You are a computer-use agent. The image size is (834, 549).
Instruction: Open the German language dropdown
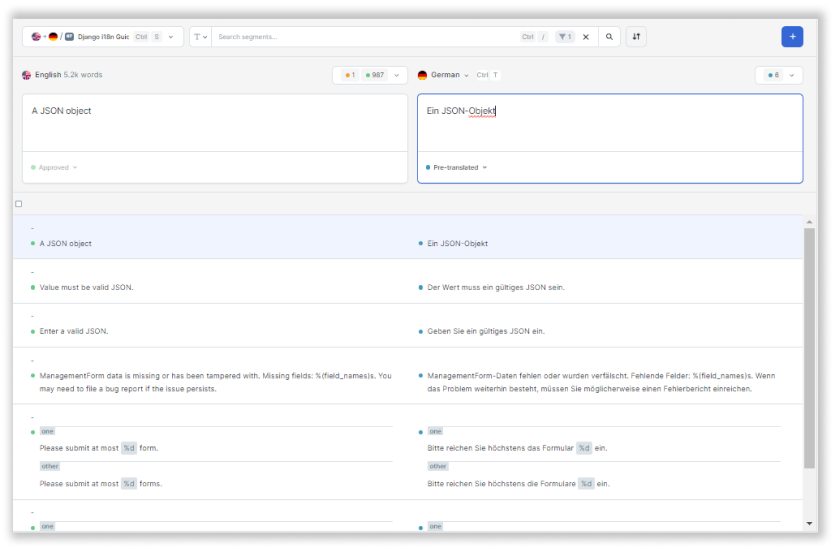pos(444,75)
